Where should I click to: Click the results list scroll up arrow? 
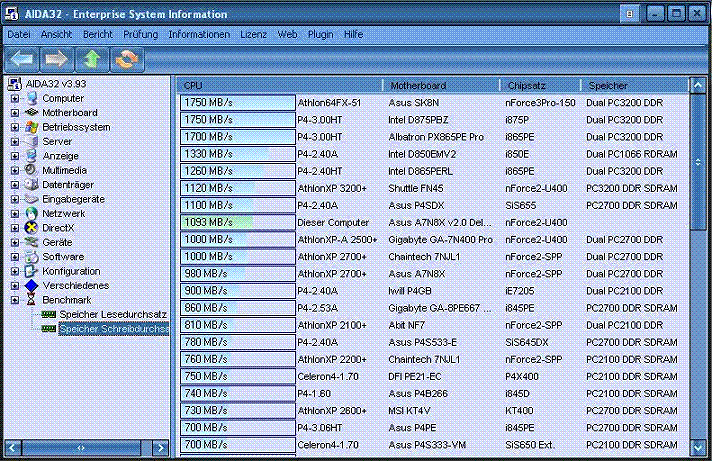pyautogui.click(x=698, y=85)
